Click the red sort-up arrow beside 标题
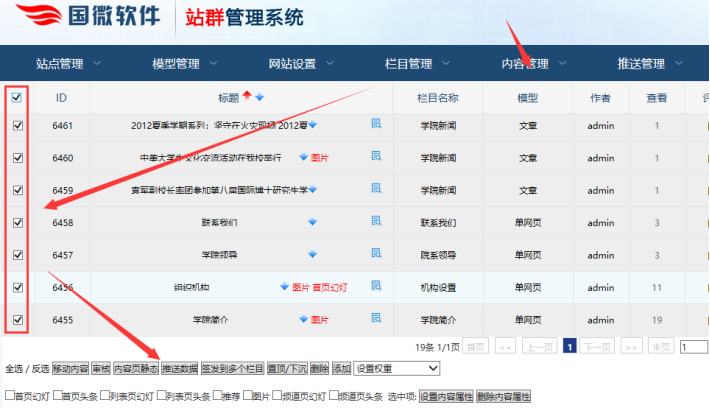 coord(247,96)
